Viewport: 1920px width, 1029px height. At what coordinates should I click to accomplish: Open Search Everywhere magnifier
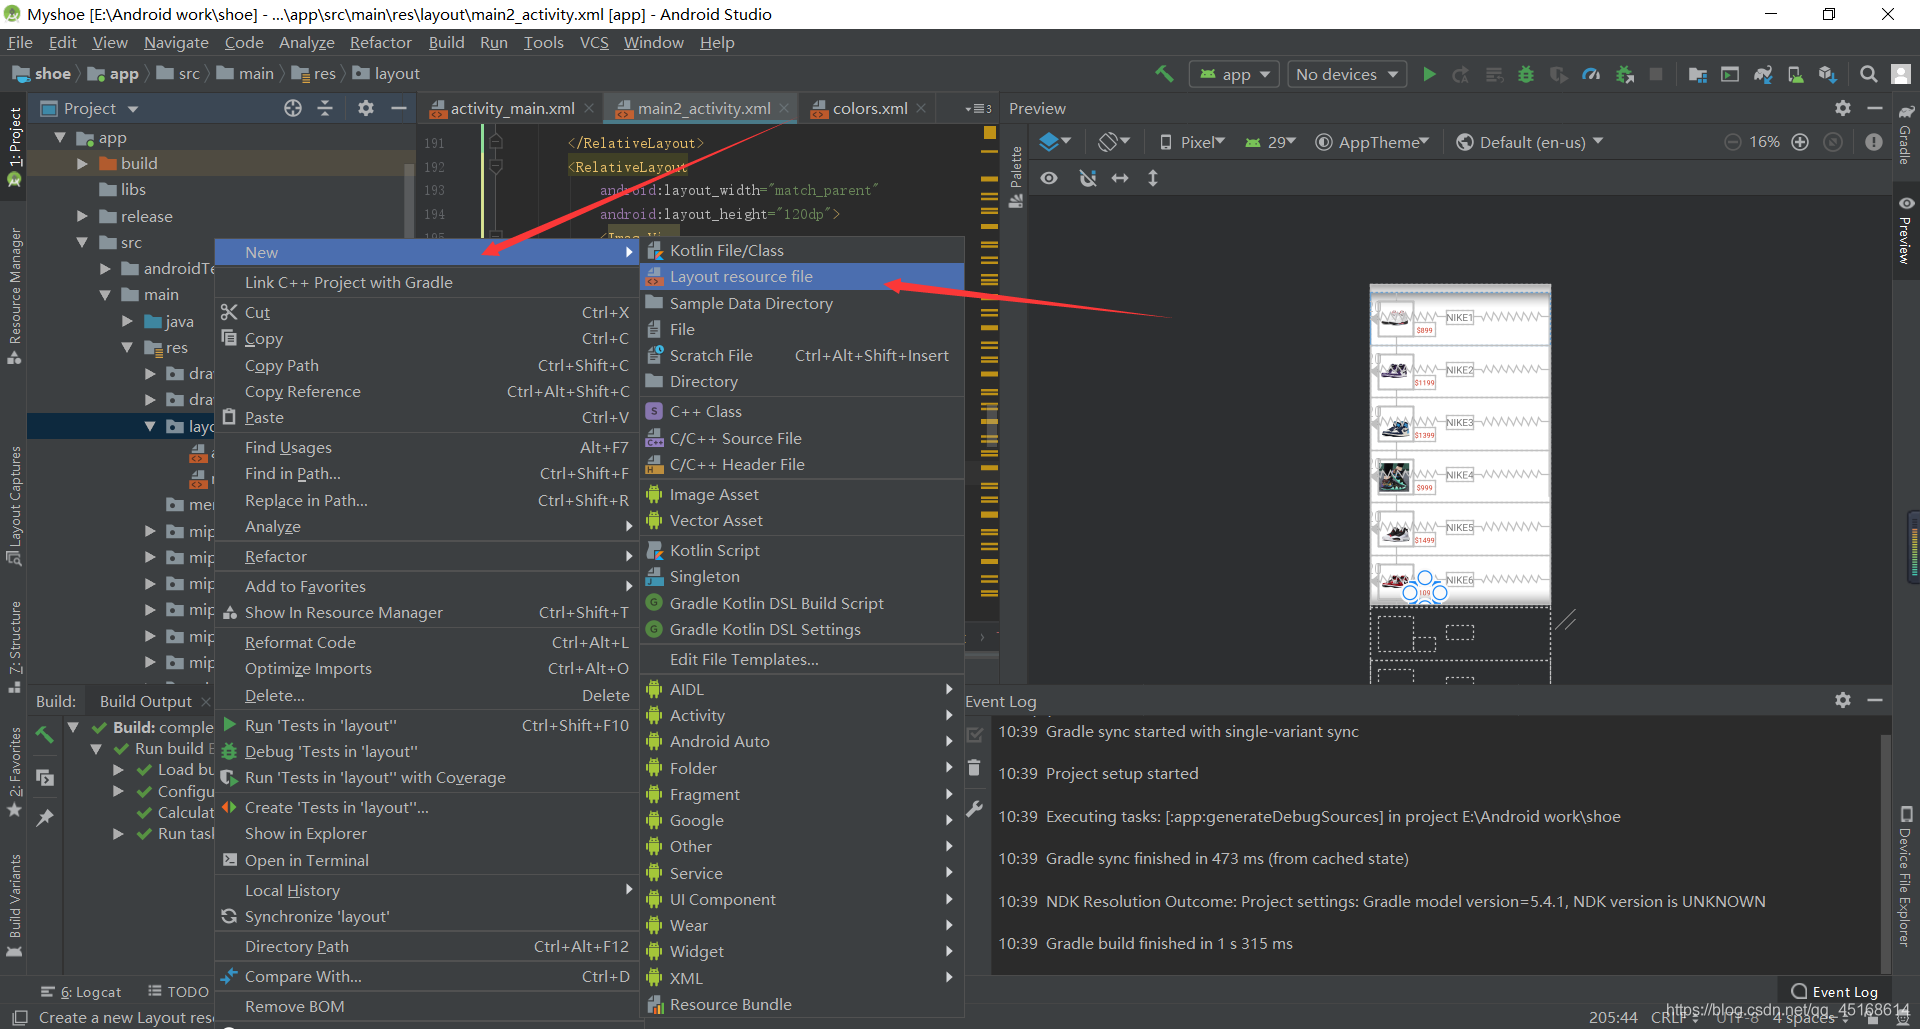pyautogui.click(x=1868, y=74)
